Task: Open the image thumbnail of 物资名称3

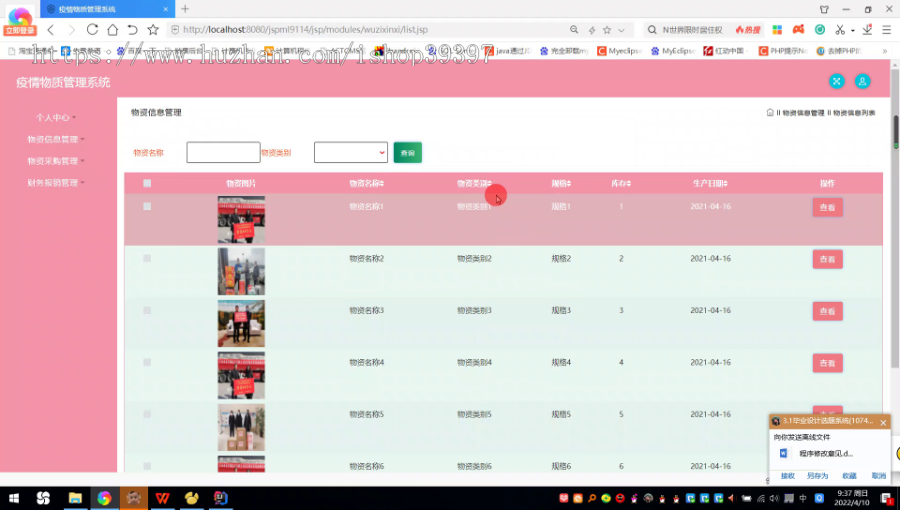Action: [241, 324]
